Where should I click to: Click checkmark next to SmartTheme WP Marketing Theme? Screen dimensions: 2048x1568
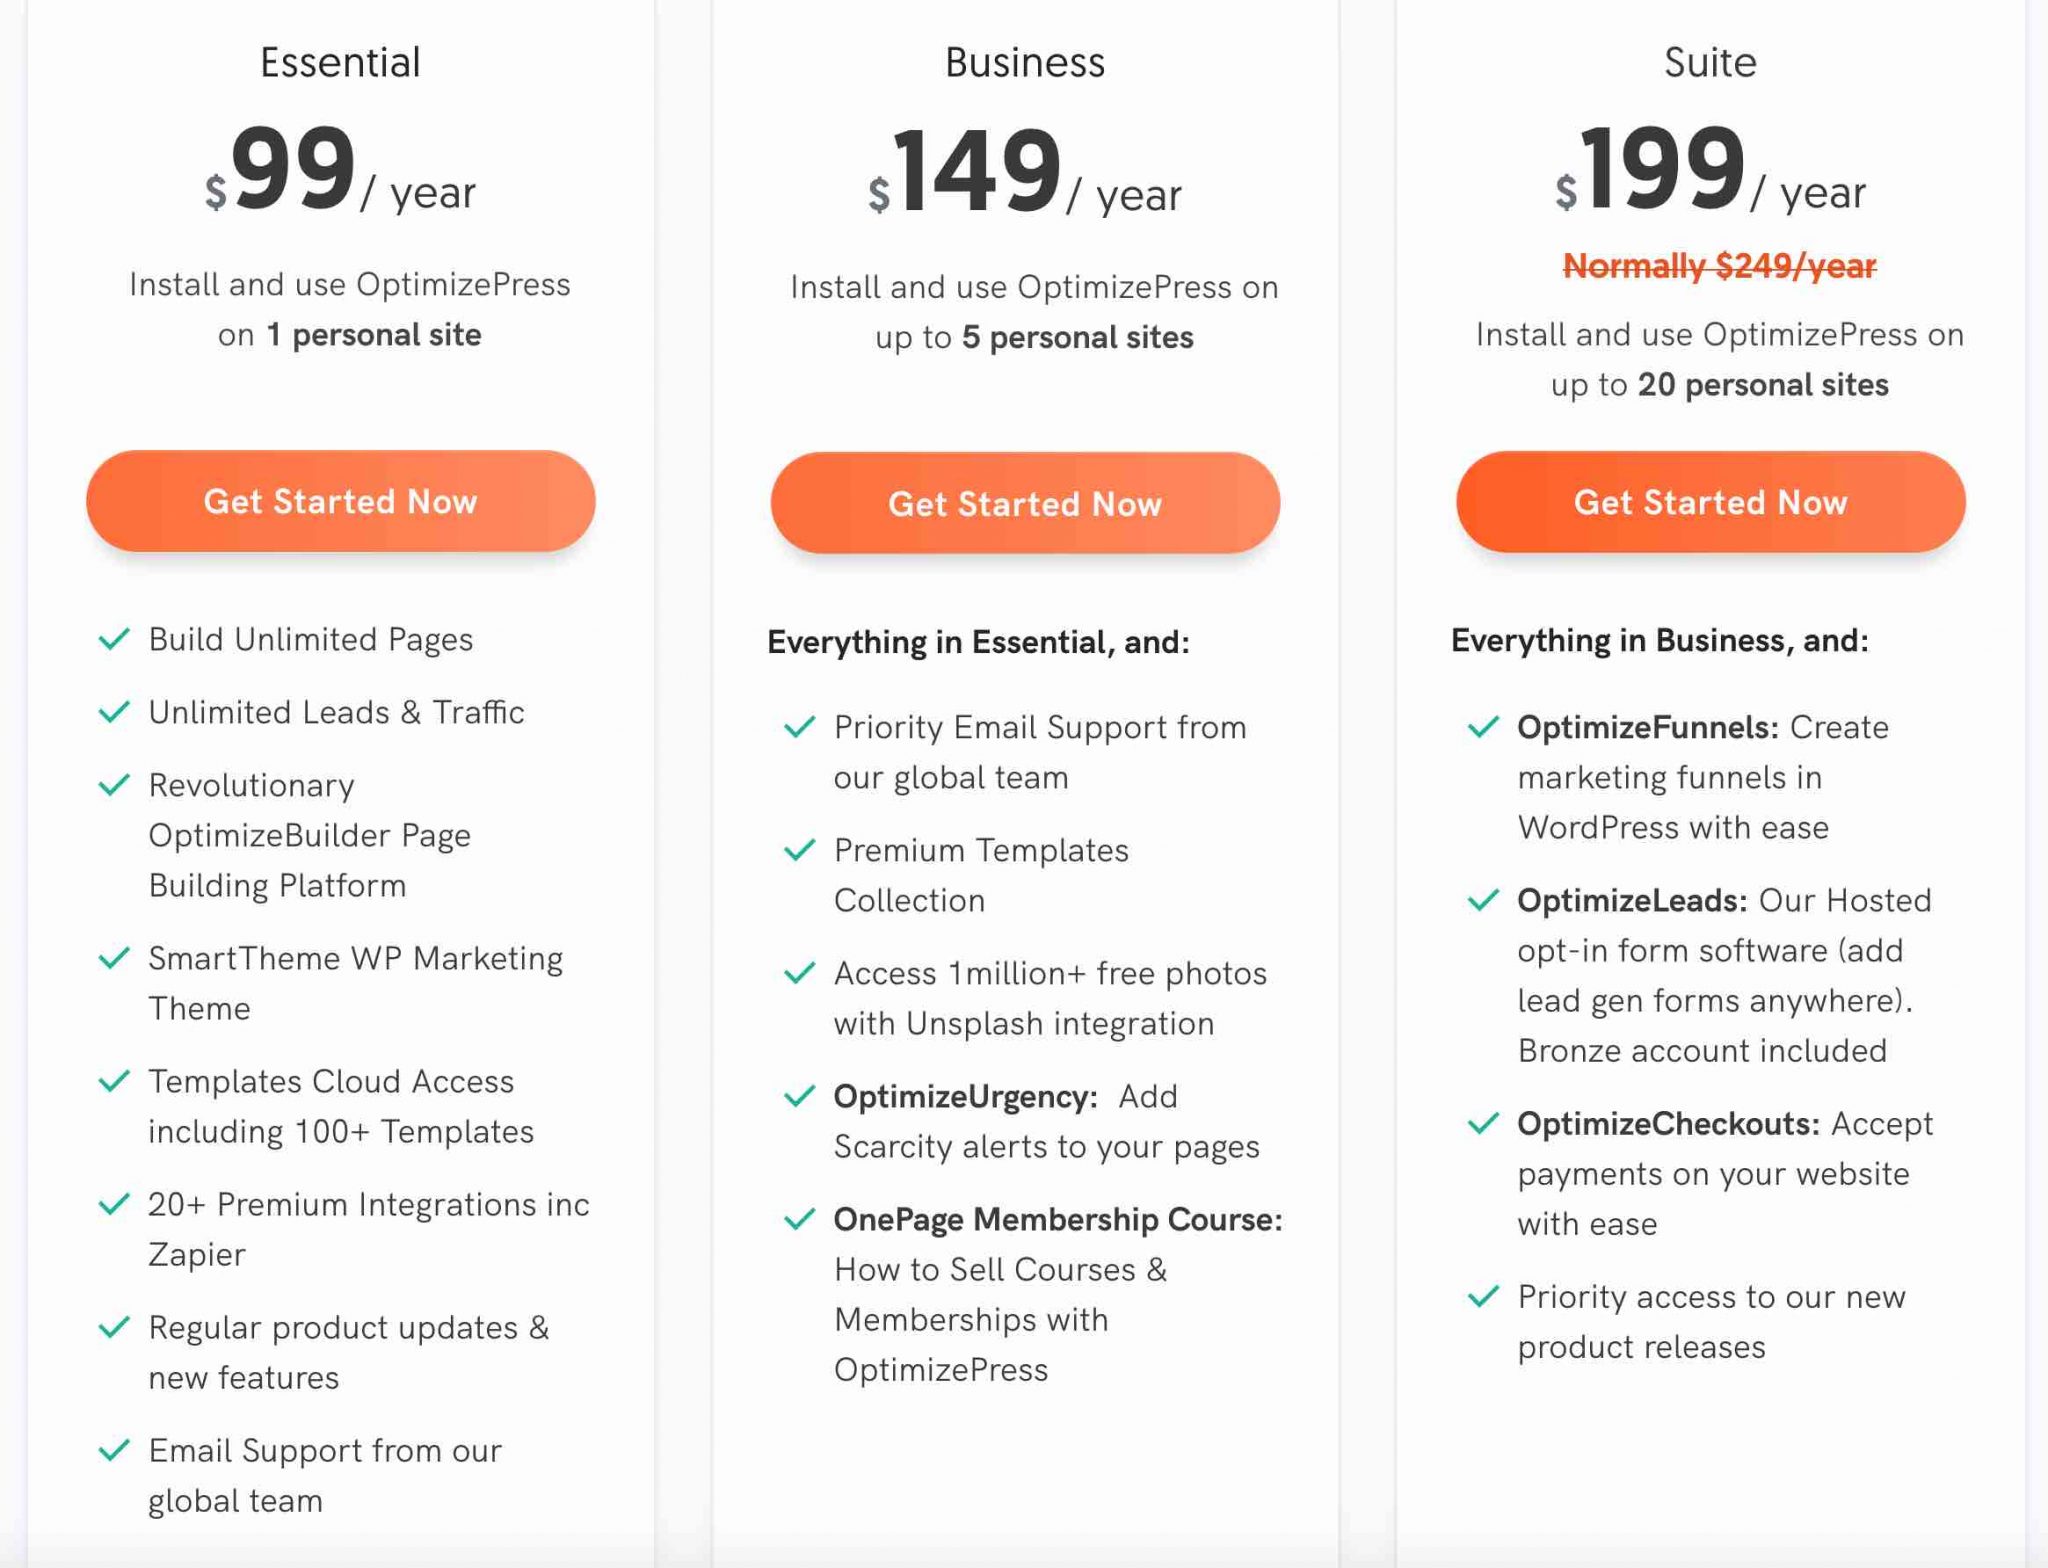114,958
